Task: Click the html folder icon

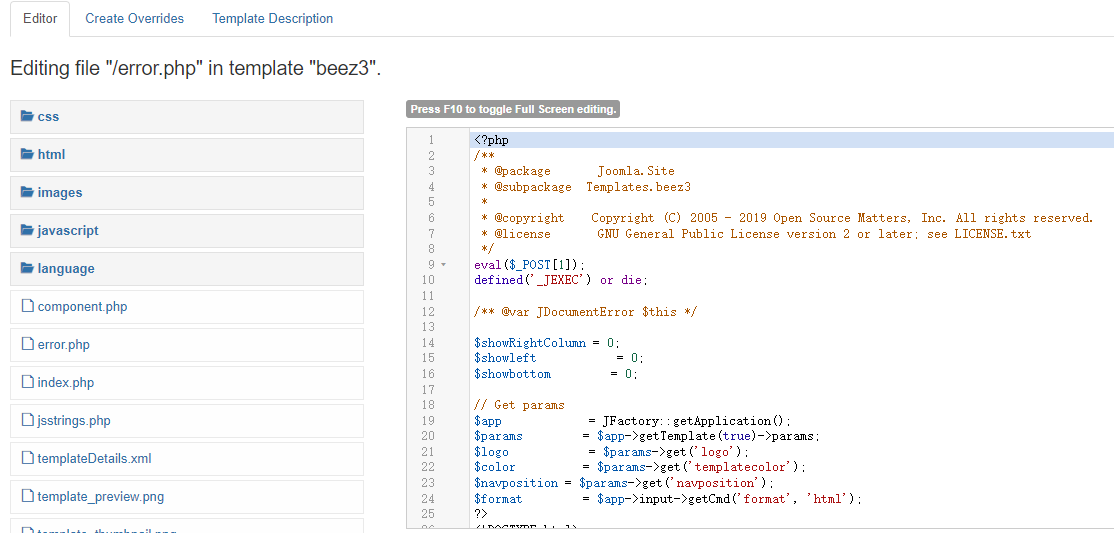Action: 27,155
